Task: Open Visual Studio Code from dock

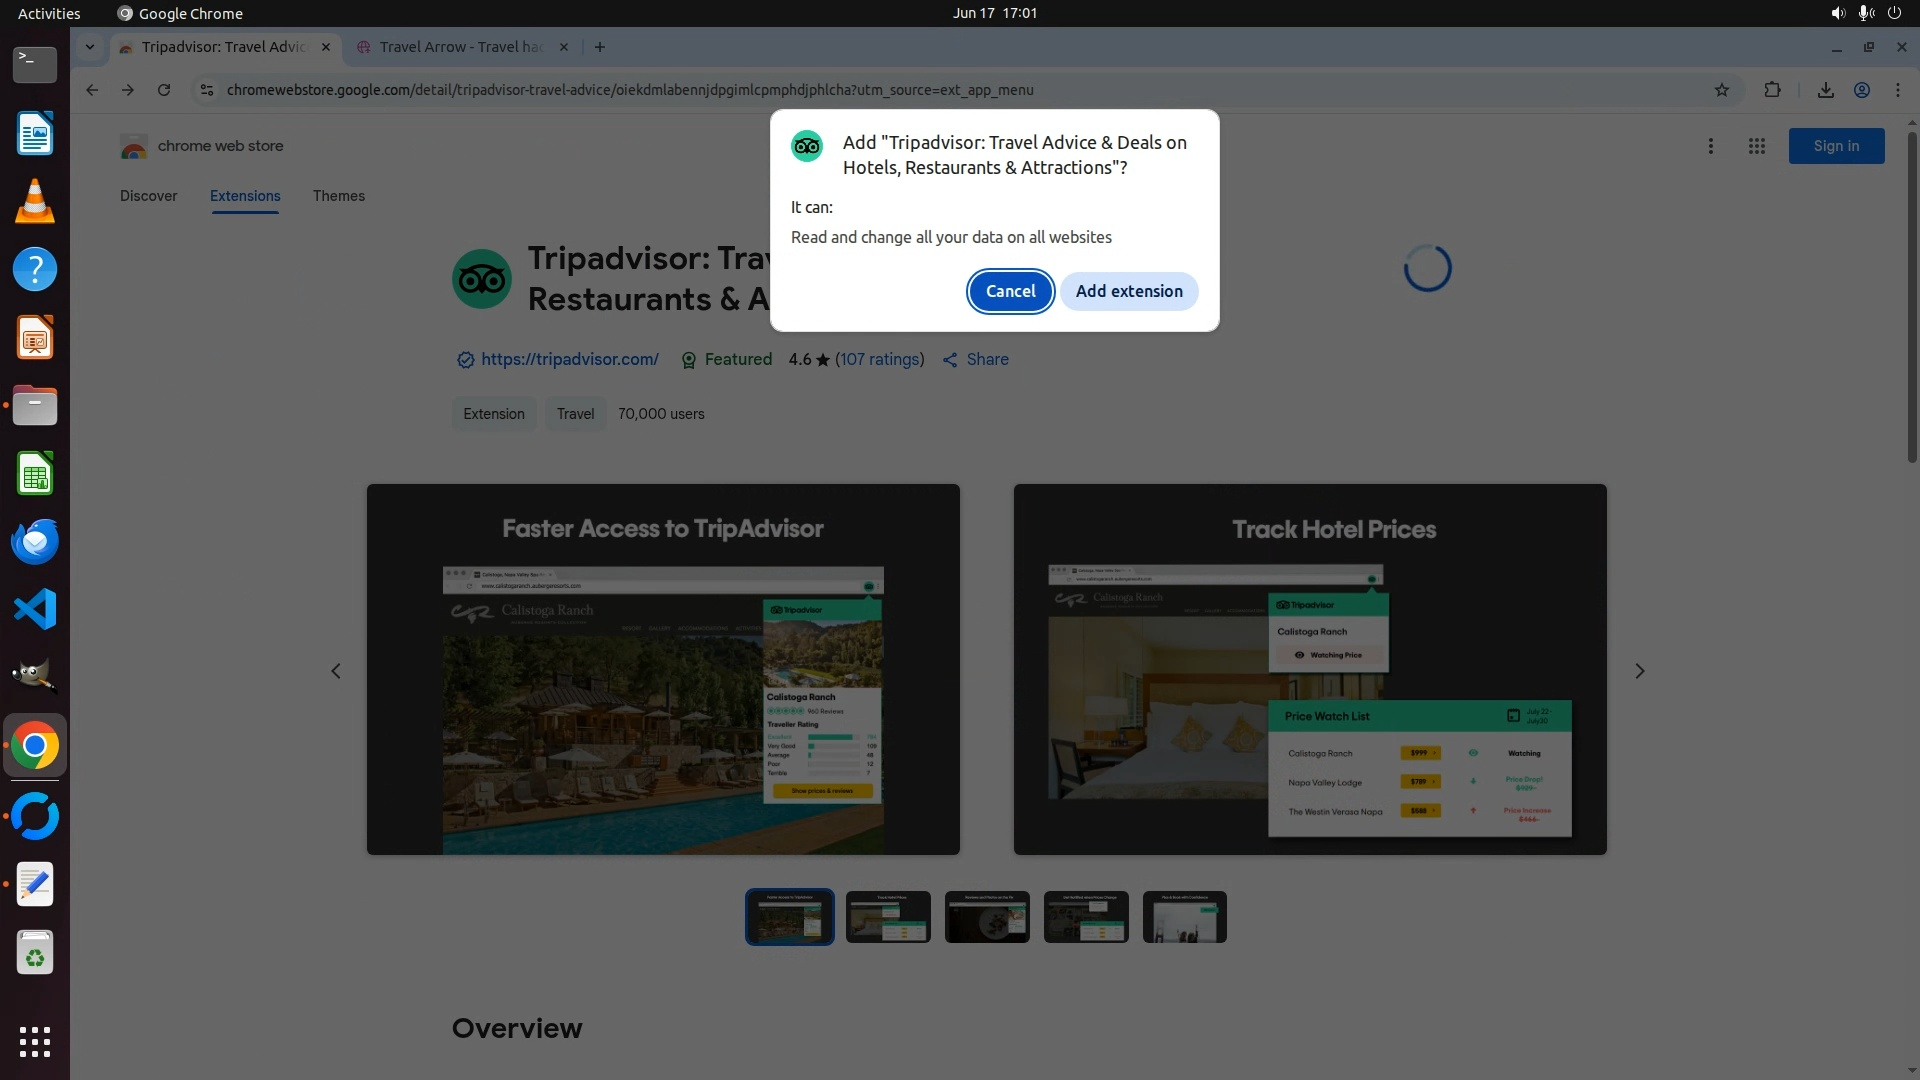Action: pyautogui.click(x=35, y=609)
